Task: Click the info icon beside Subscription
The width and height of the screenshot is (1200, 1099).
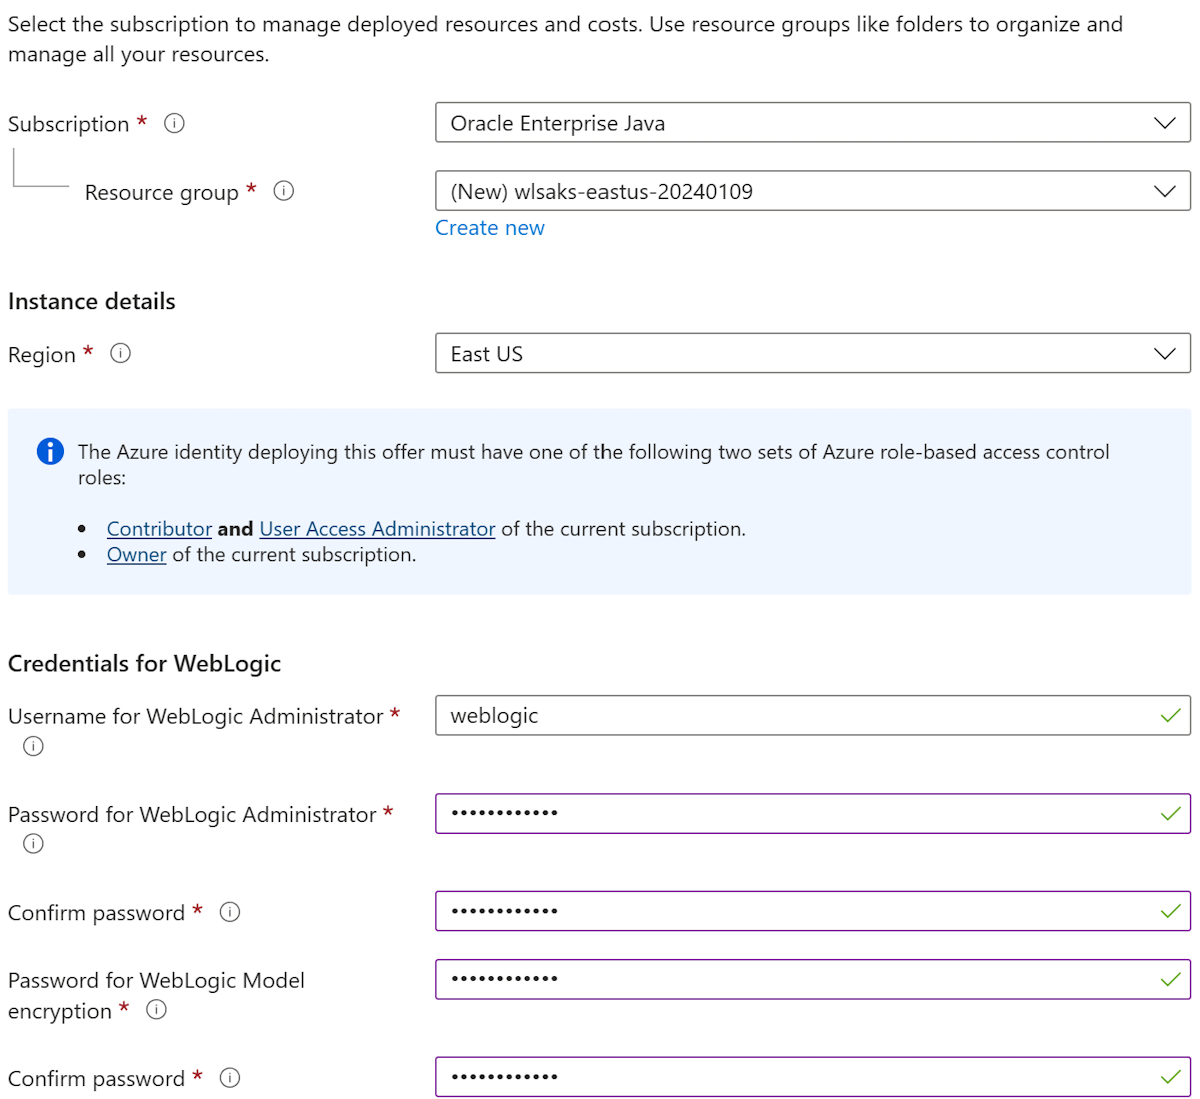Action: [x=174, y=124]
